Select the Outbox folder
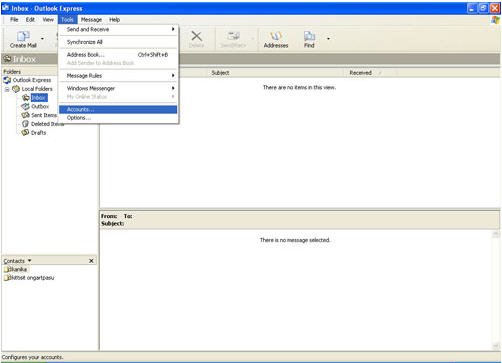Screen dimensions: 502x363 [x=40, y=106]
